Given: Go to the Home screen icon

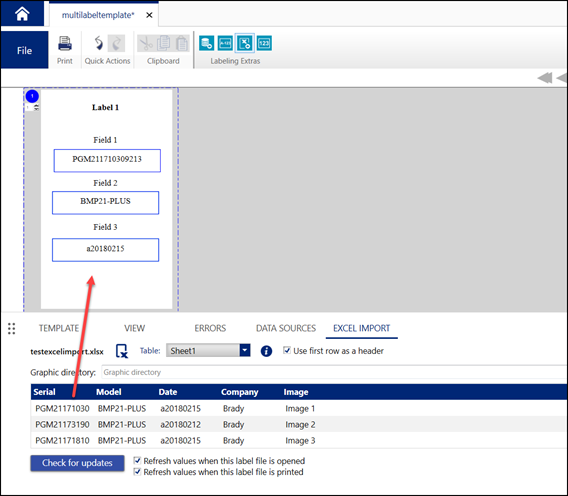Looking at the screenshot, I should click(22, 14).
